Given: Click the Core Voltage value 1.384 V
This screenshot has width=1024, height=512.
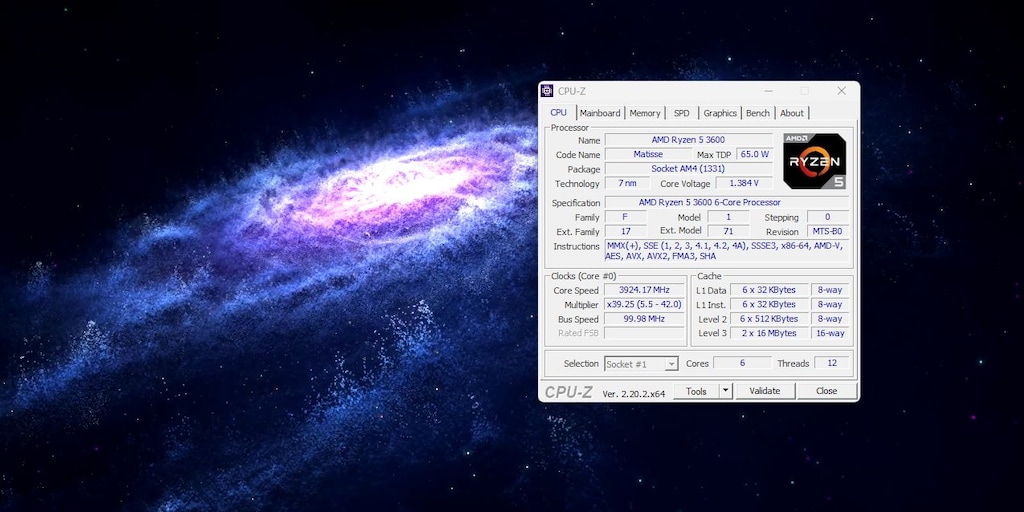Looking at the screenshot, I should tap(744, 183).
